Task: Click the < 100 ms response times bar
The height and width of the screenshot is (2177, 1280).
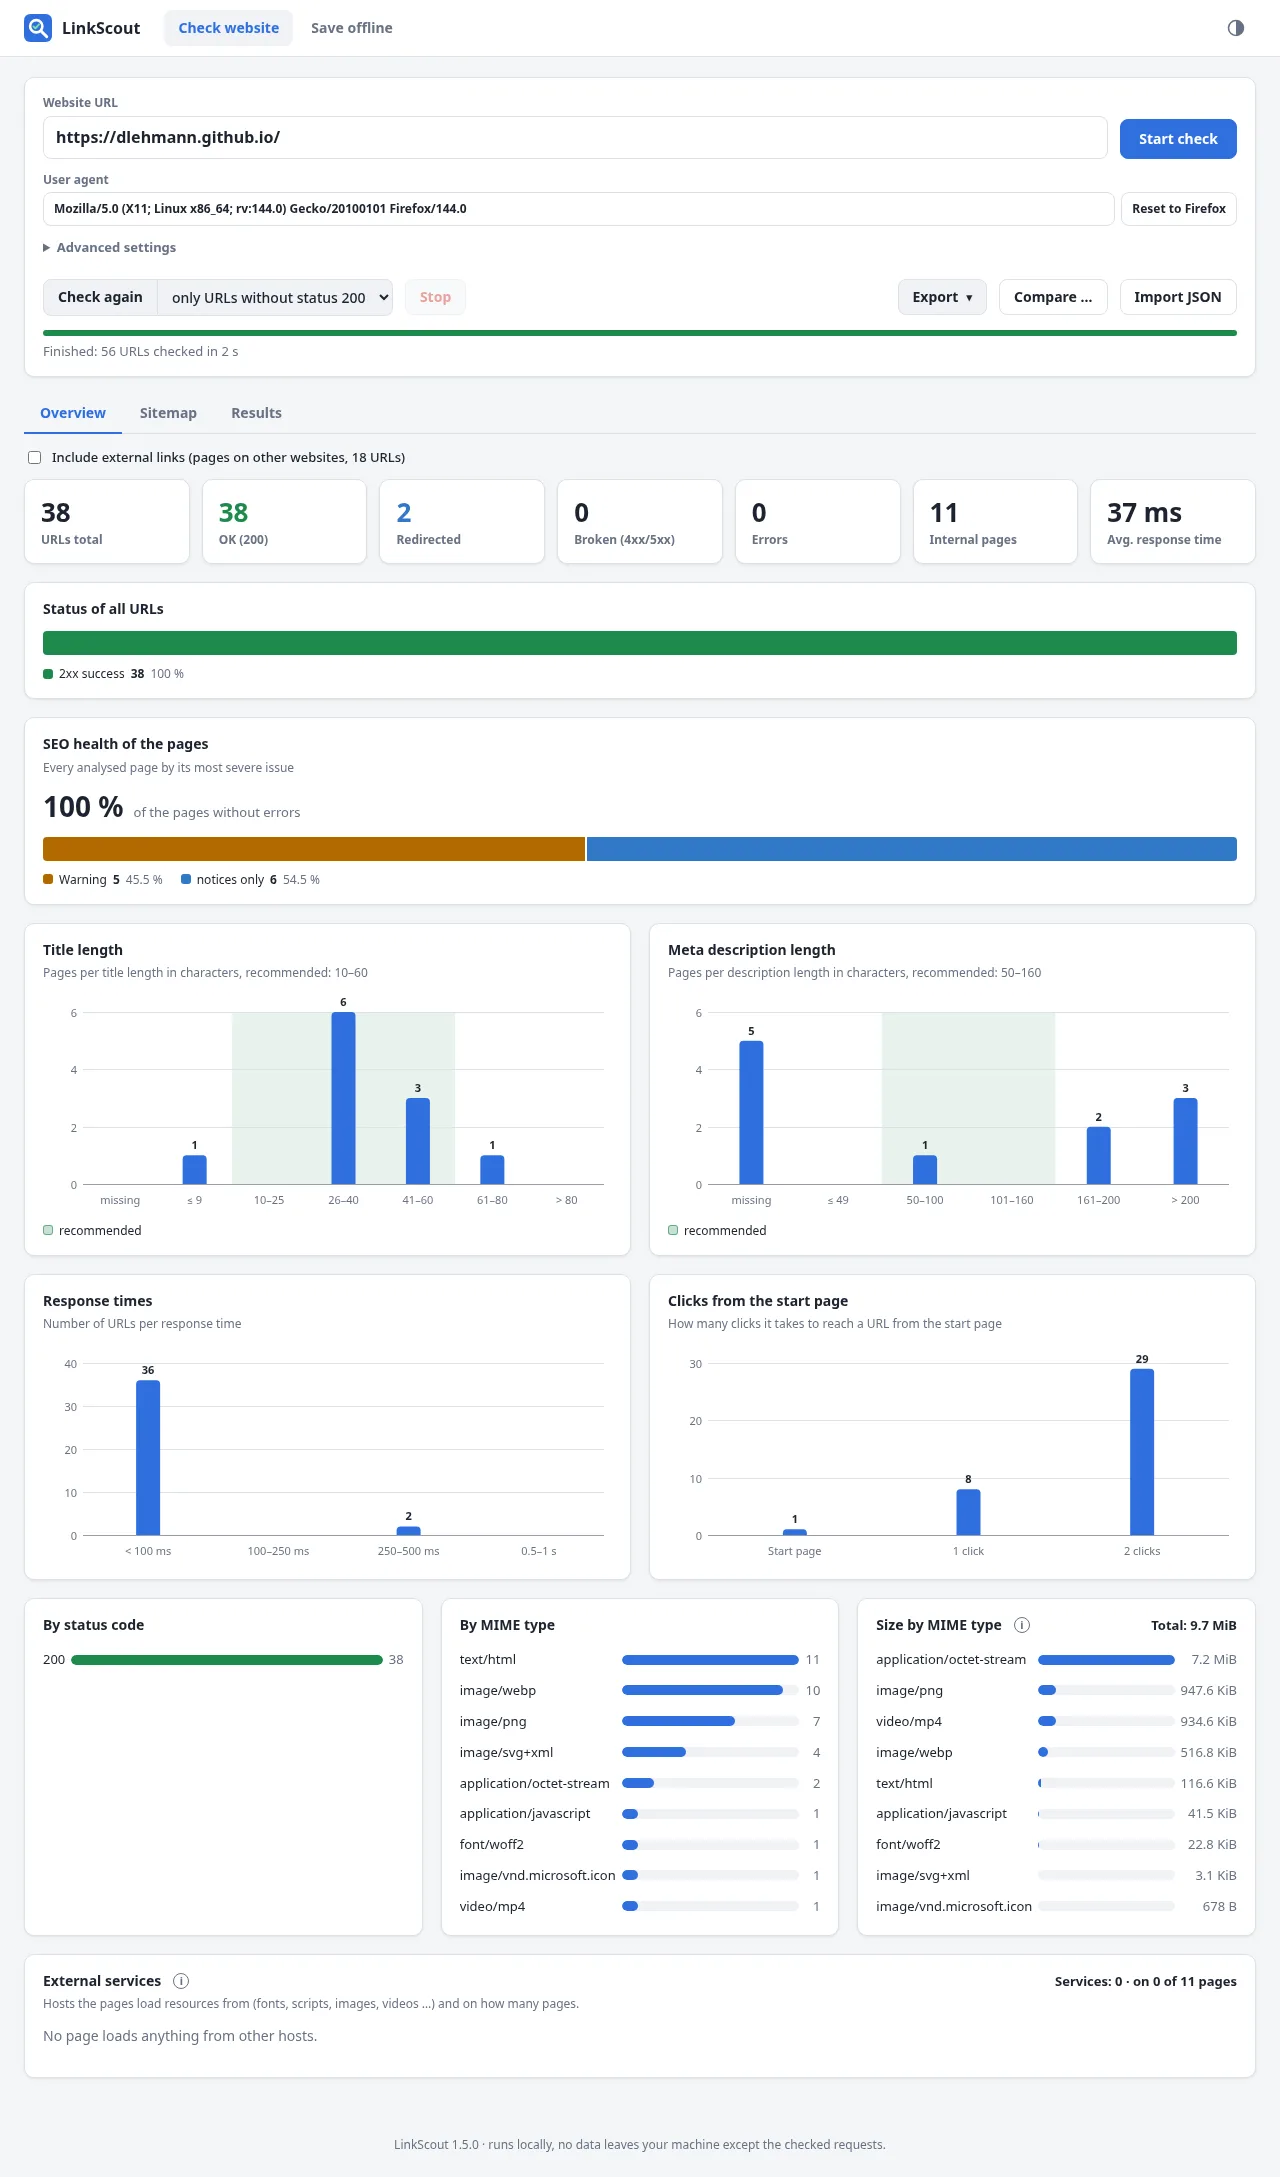Action: point(148,1458)
